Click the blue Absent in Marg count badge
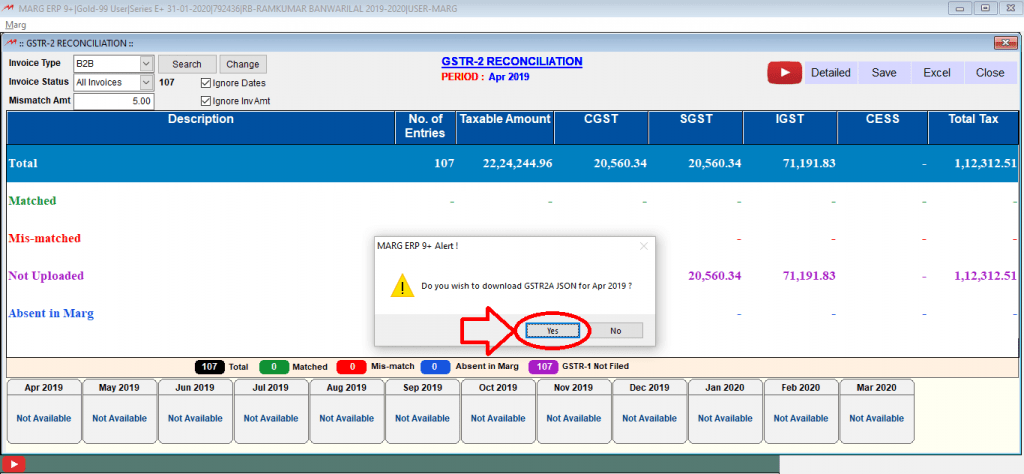 (x=436, y=367)
